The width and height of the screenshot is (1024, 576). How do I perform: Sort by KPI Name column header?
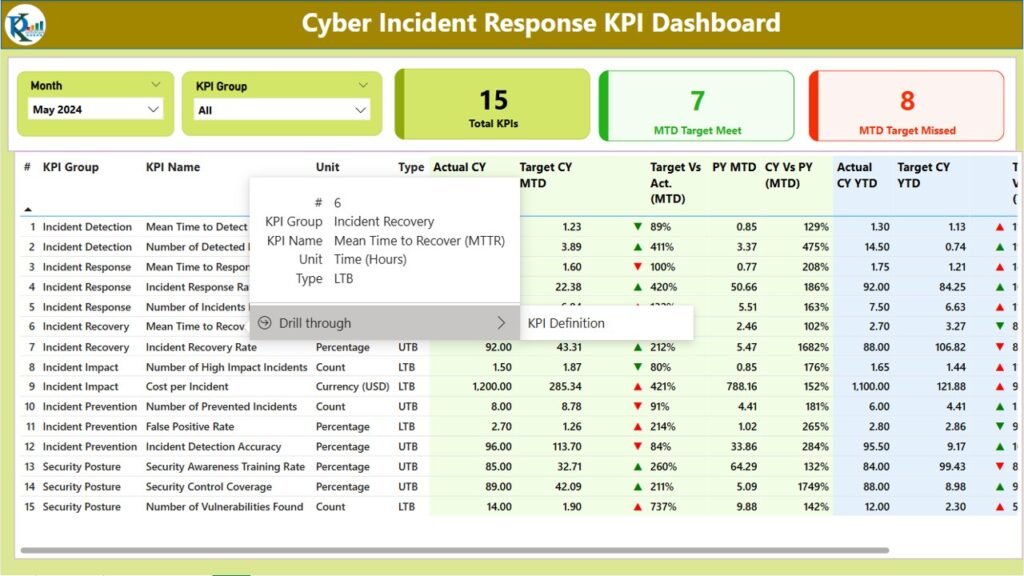click(172, 167)
